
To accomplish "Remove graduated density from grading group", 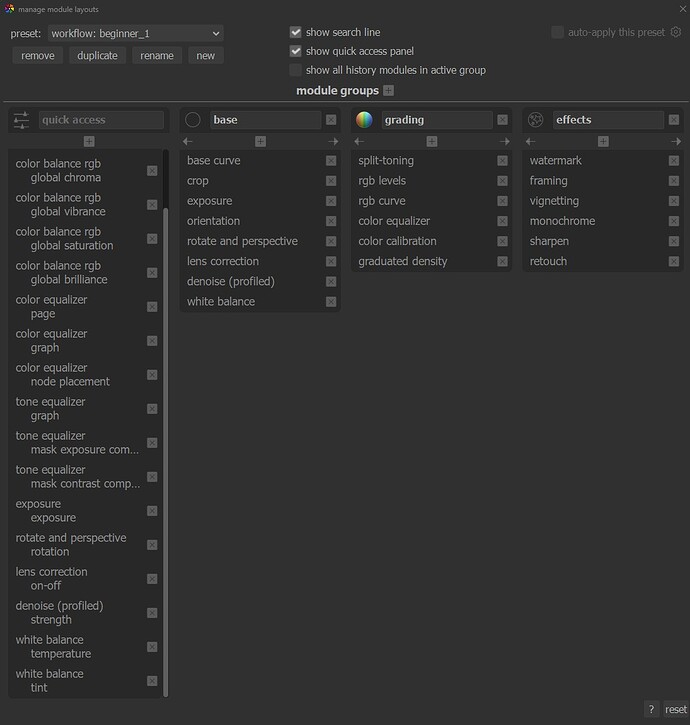I will pyautogui.click(x=502, y=261).
